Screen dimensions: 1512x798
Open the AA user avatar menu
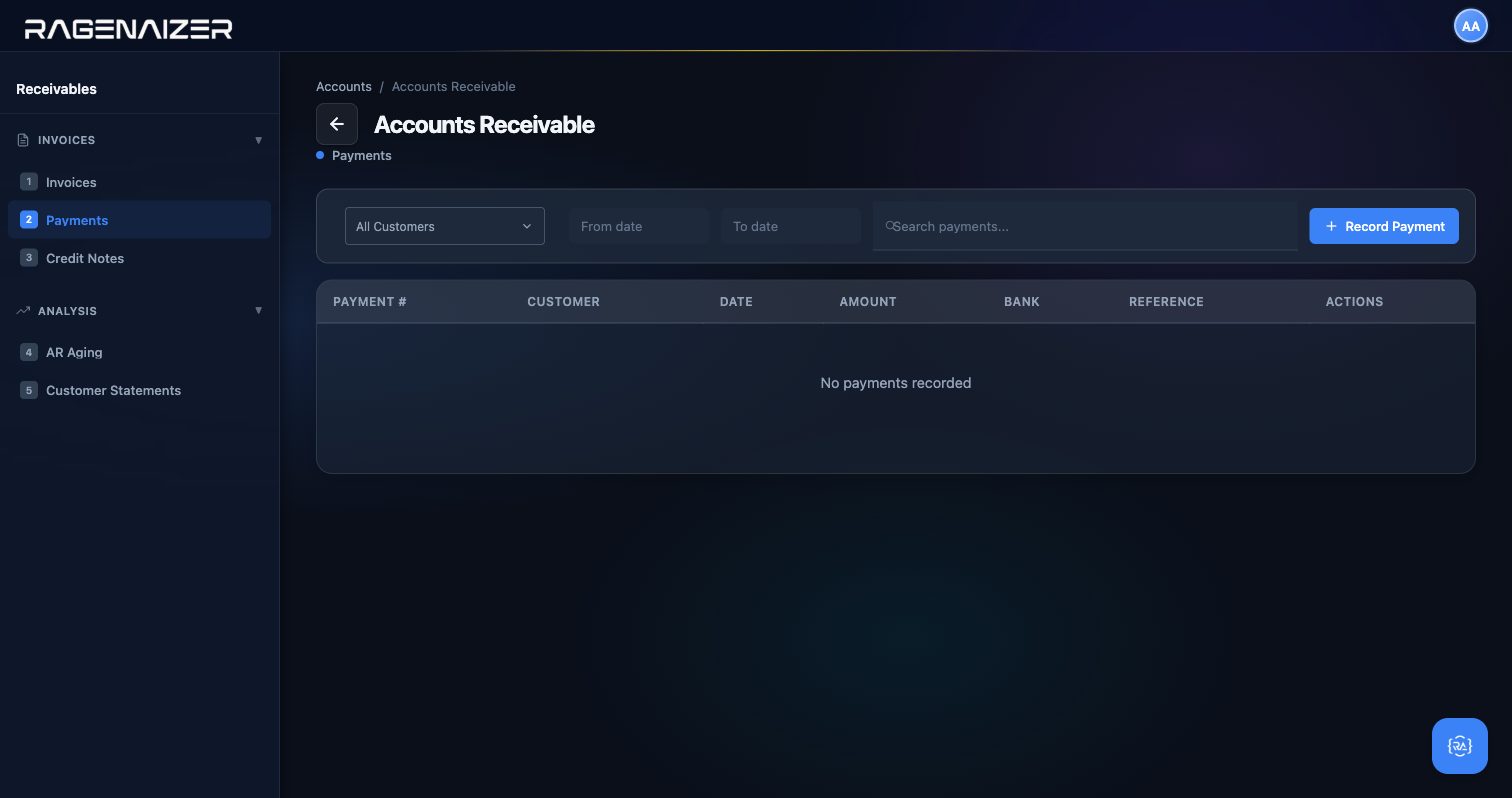1470,26
